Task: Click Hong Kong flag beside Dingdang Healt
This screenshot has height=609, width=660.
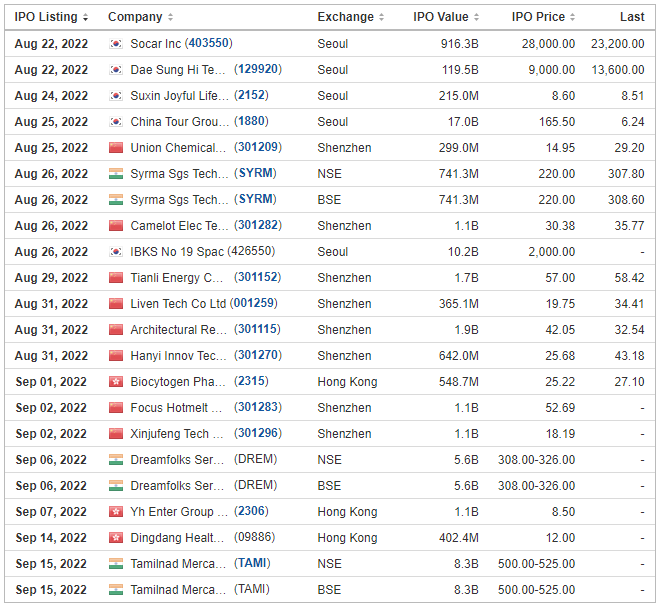Action: tap(116, 537)
